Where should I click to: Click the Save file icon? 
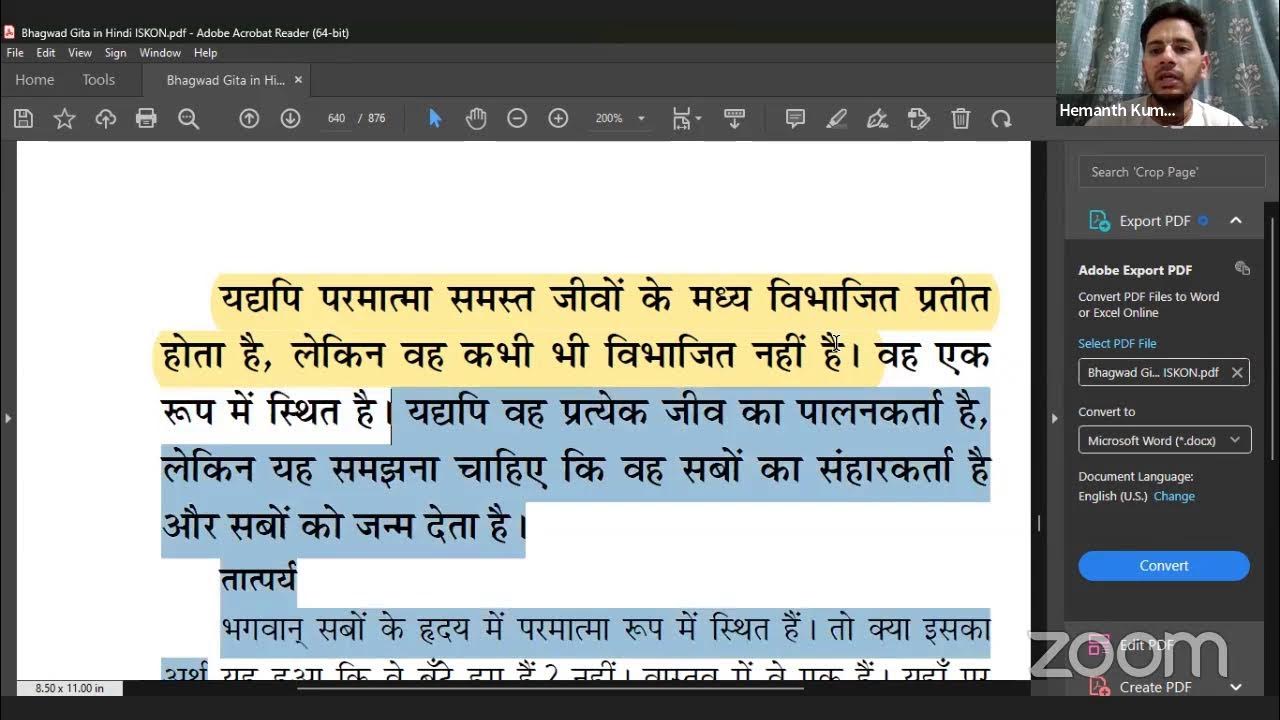click(24, 119)
